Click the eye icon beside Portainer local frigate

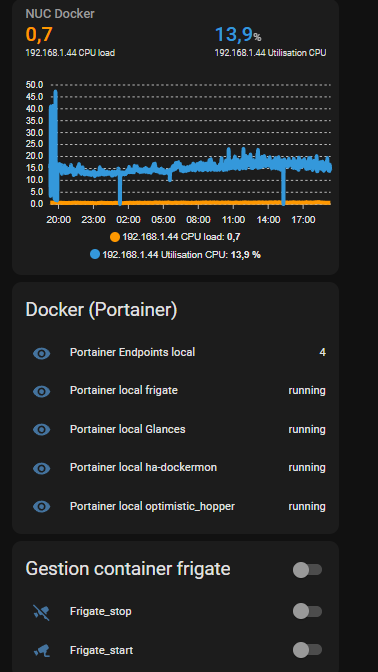coord(42,391)
